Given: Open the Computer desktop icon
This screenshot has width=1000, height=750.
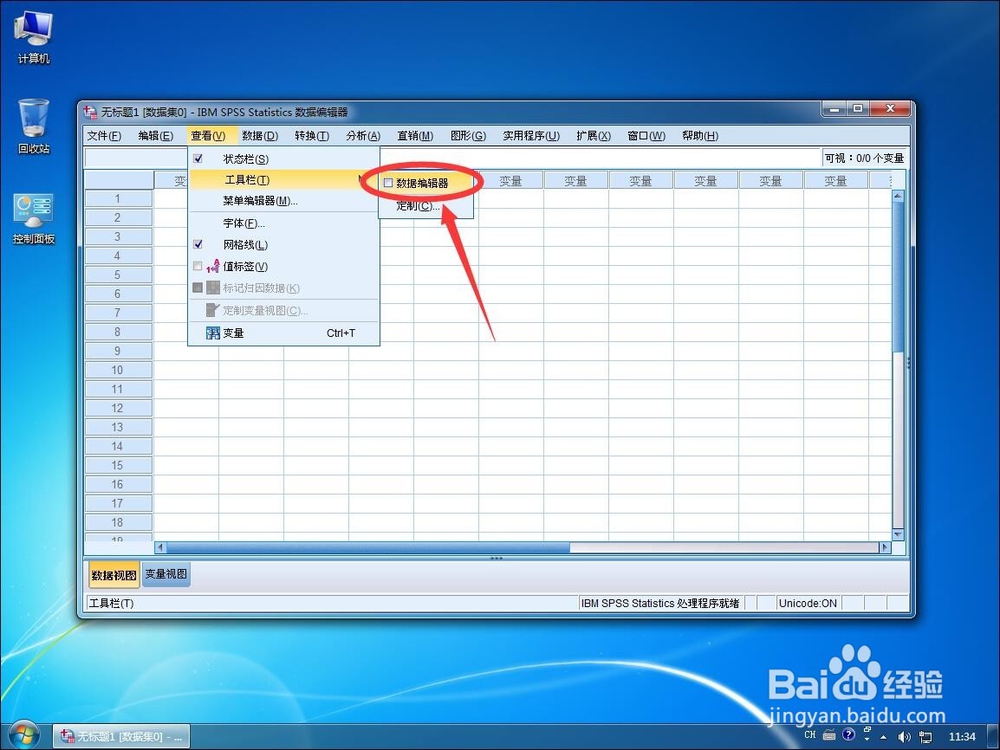Looking at the screenshot, I should click(33, 37).
